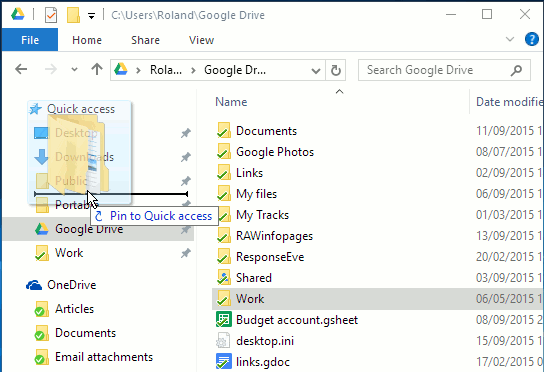Open the Articles folder under OneDrive
Screen dimensions: 544x372
(x=74, y=309)
